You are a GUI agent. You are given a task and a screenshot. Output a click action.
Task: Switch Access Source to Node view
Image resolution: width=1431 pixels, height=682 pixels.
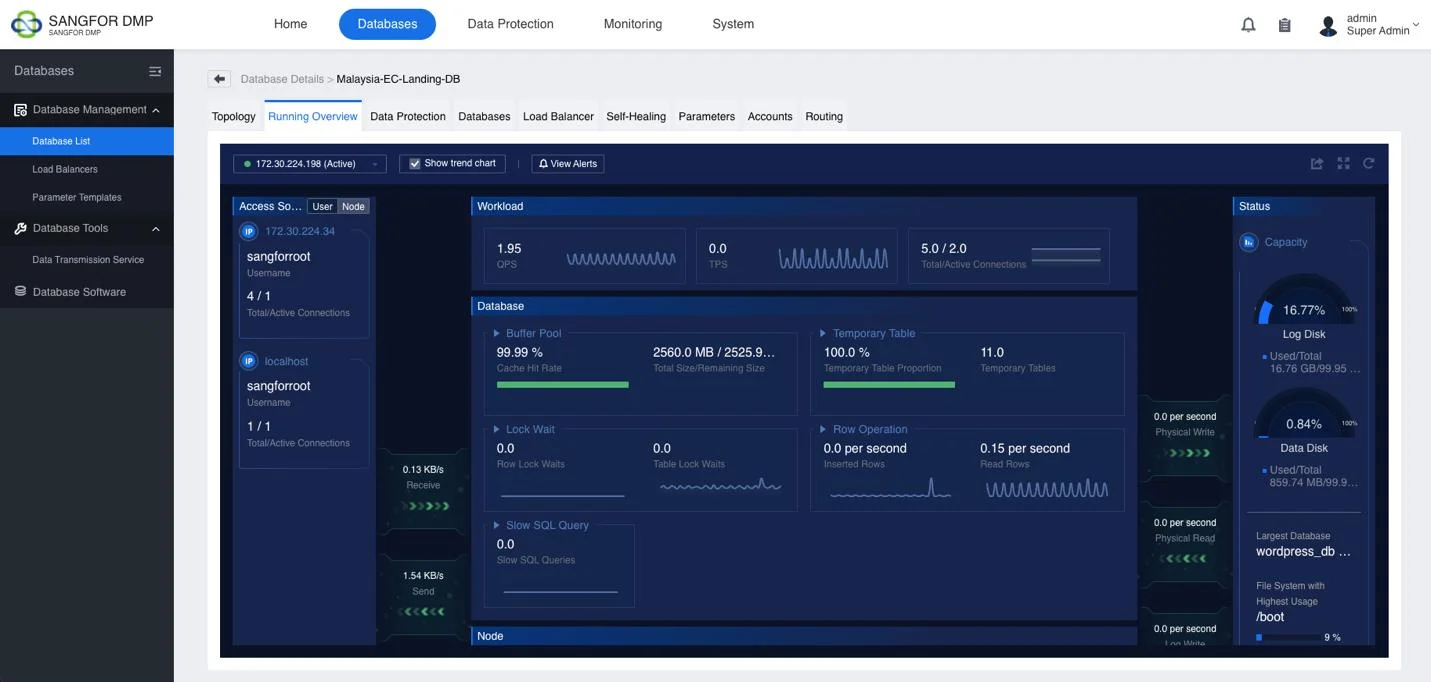point(353,207)
